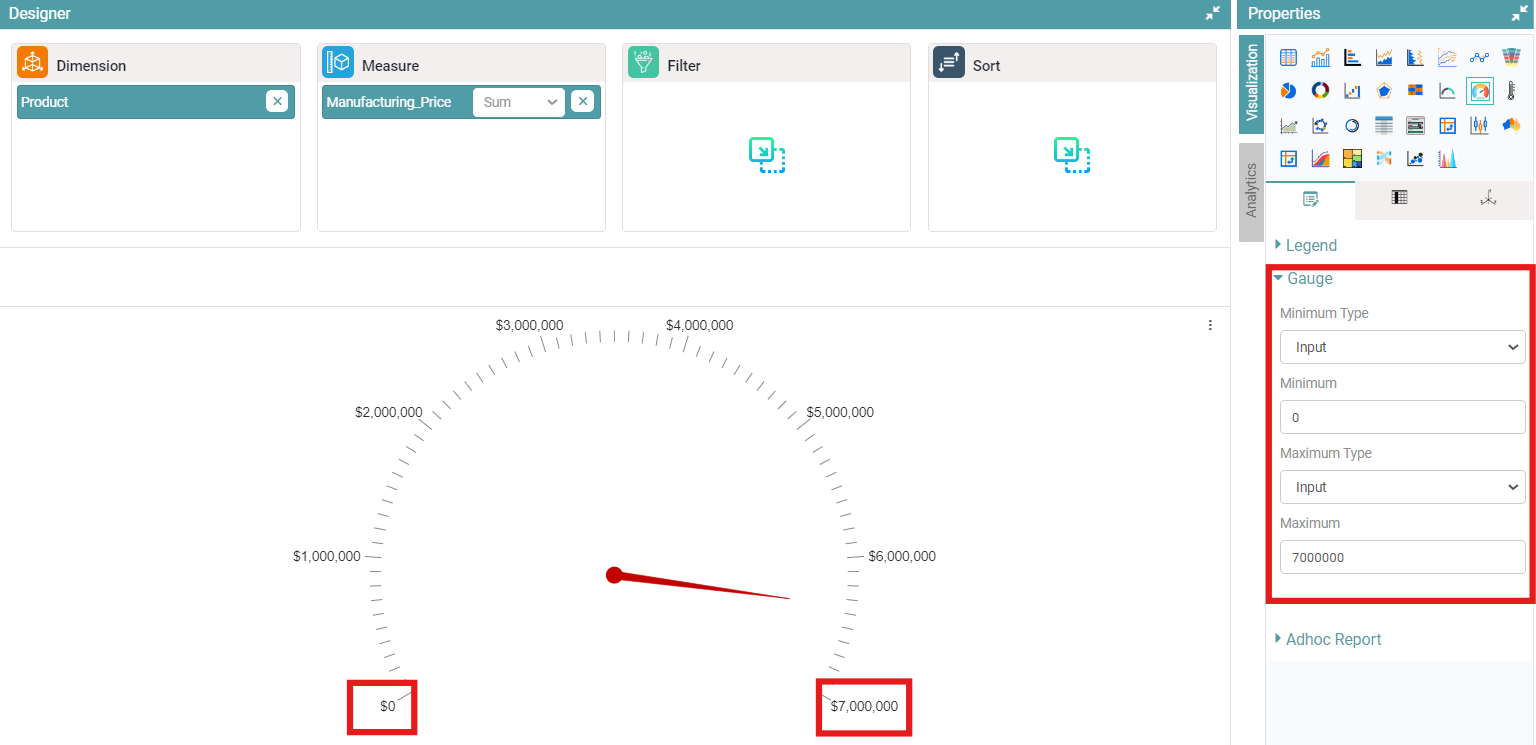Open the Minimum Type dropdown
1536x745 pixels.
tap(1402, 347)
